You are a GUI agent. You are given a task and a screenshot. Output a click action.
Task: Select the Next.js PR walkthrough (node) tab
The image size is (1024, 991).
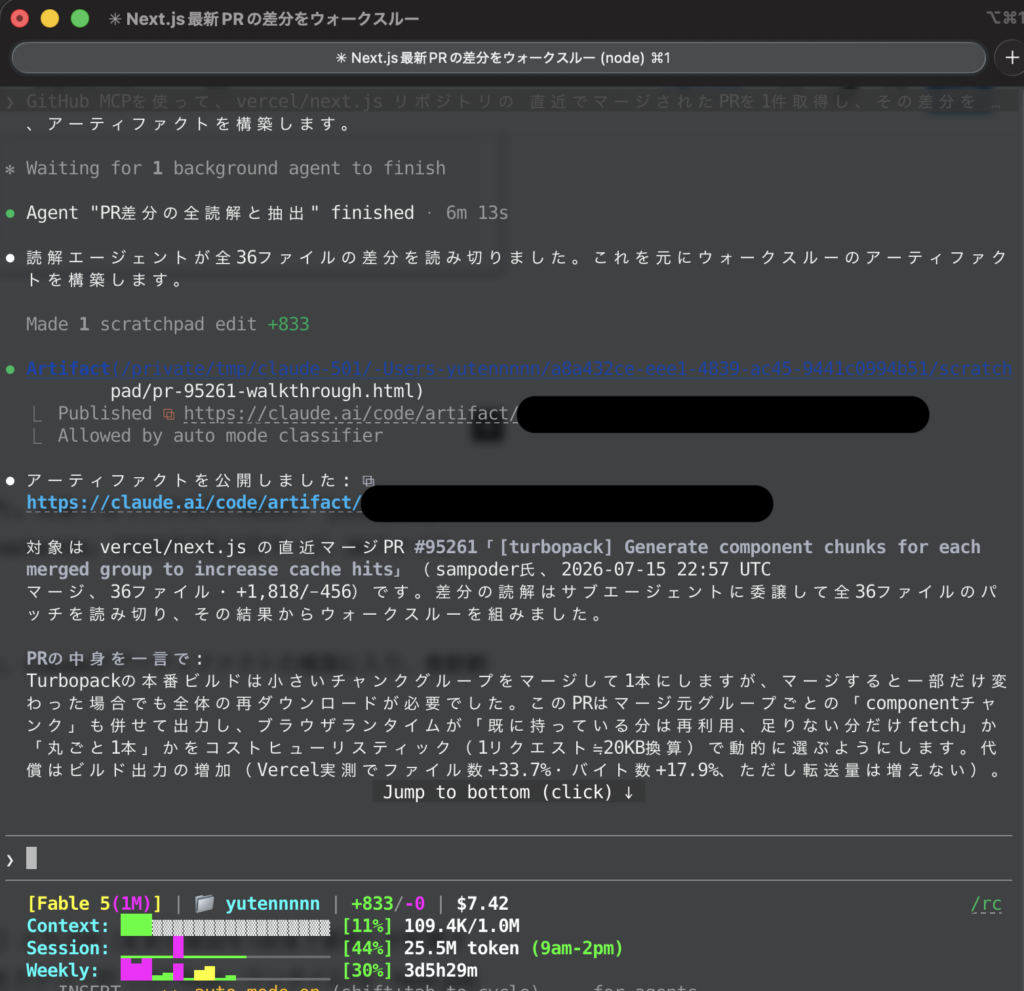point(498,58)
